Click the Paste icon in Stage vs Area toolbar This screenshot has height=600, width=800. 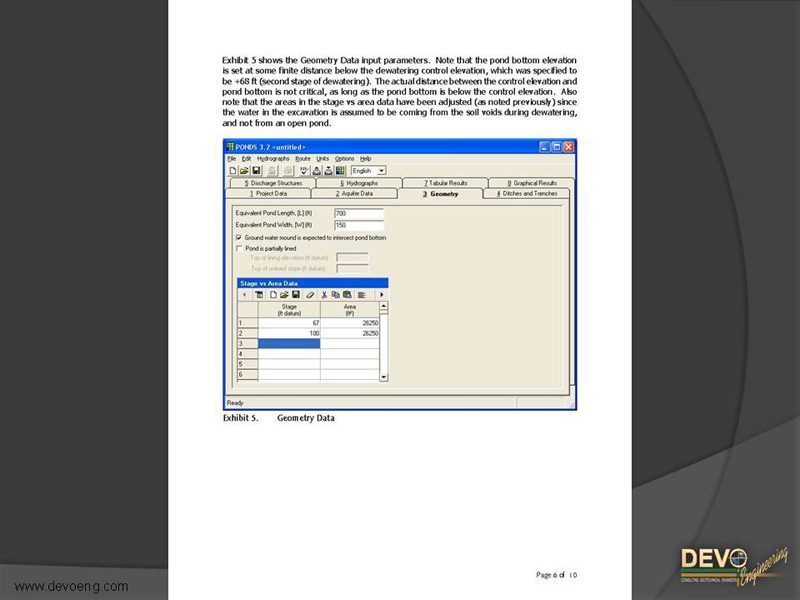[346, 295]
